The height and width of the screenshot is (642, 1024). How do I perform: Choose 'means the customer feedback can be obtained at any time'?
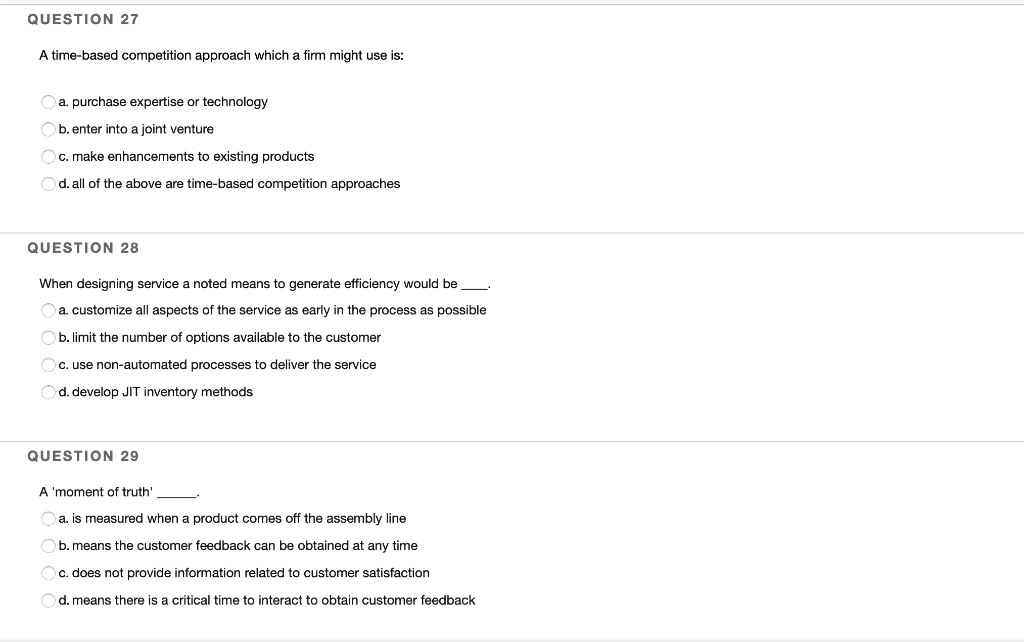click(x=48, y=546)
